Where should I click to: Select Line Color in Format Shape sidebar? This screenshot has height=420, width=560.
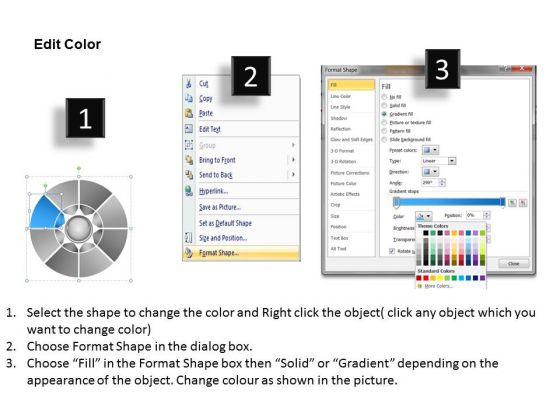coord(351,96)
